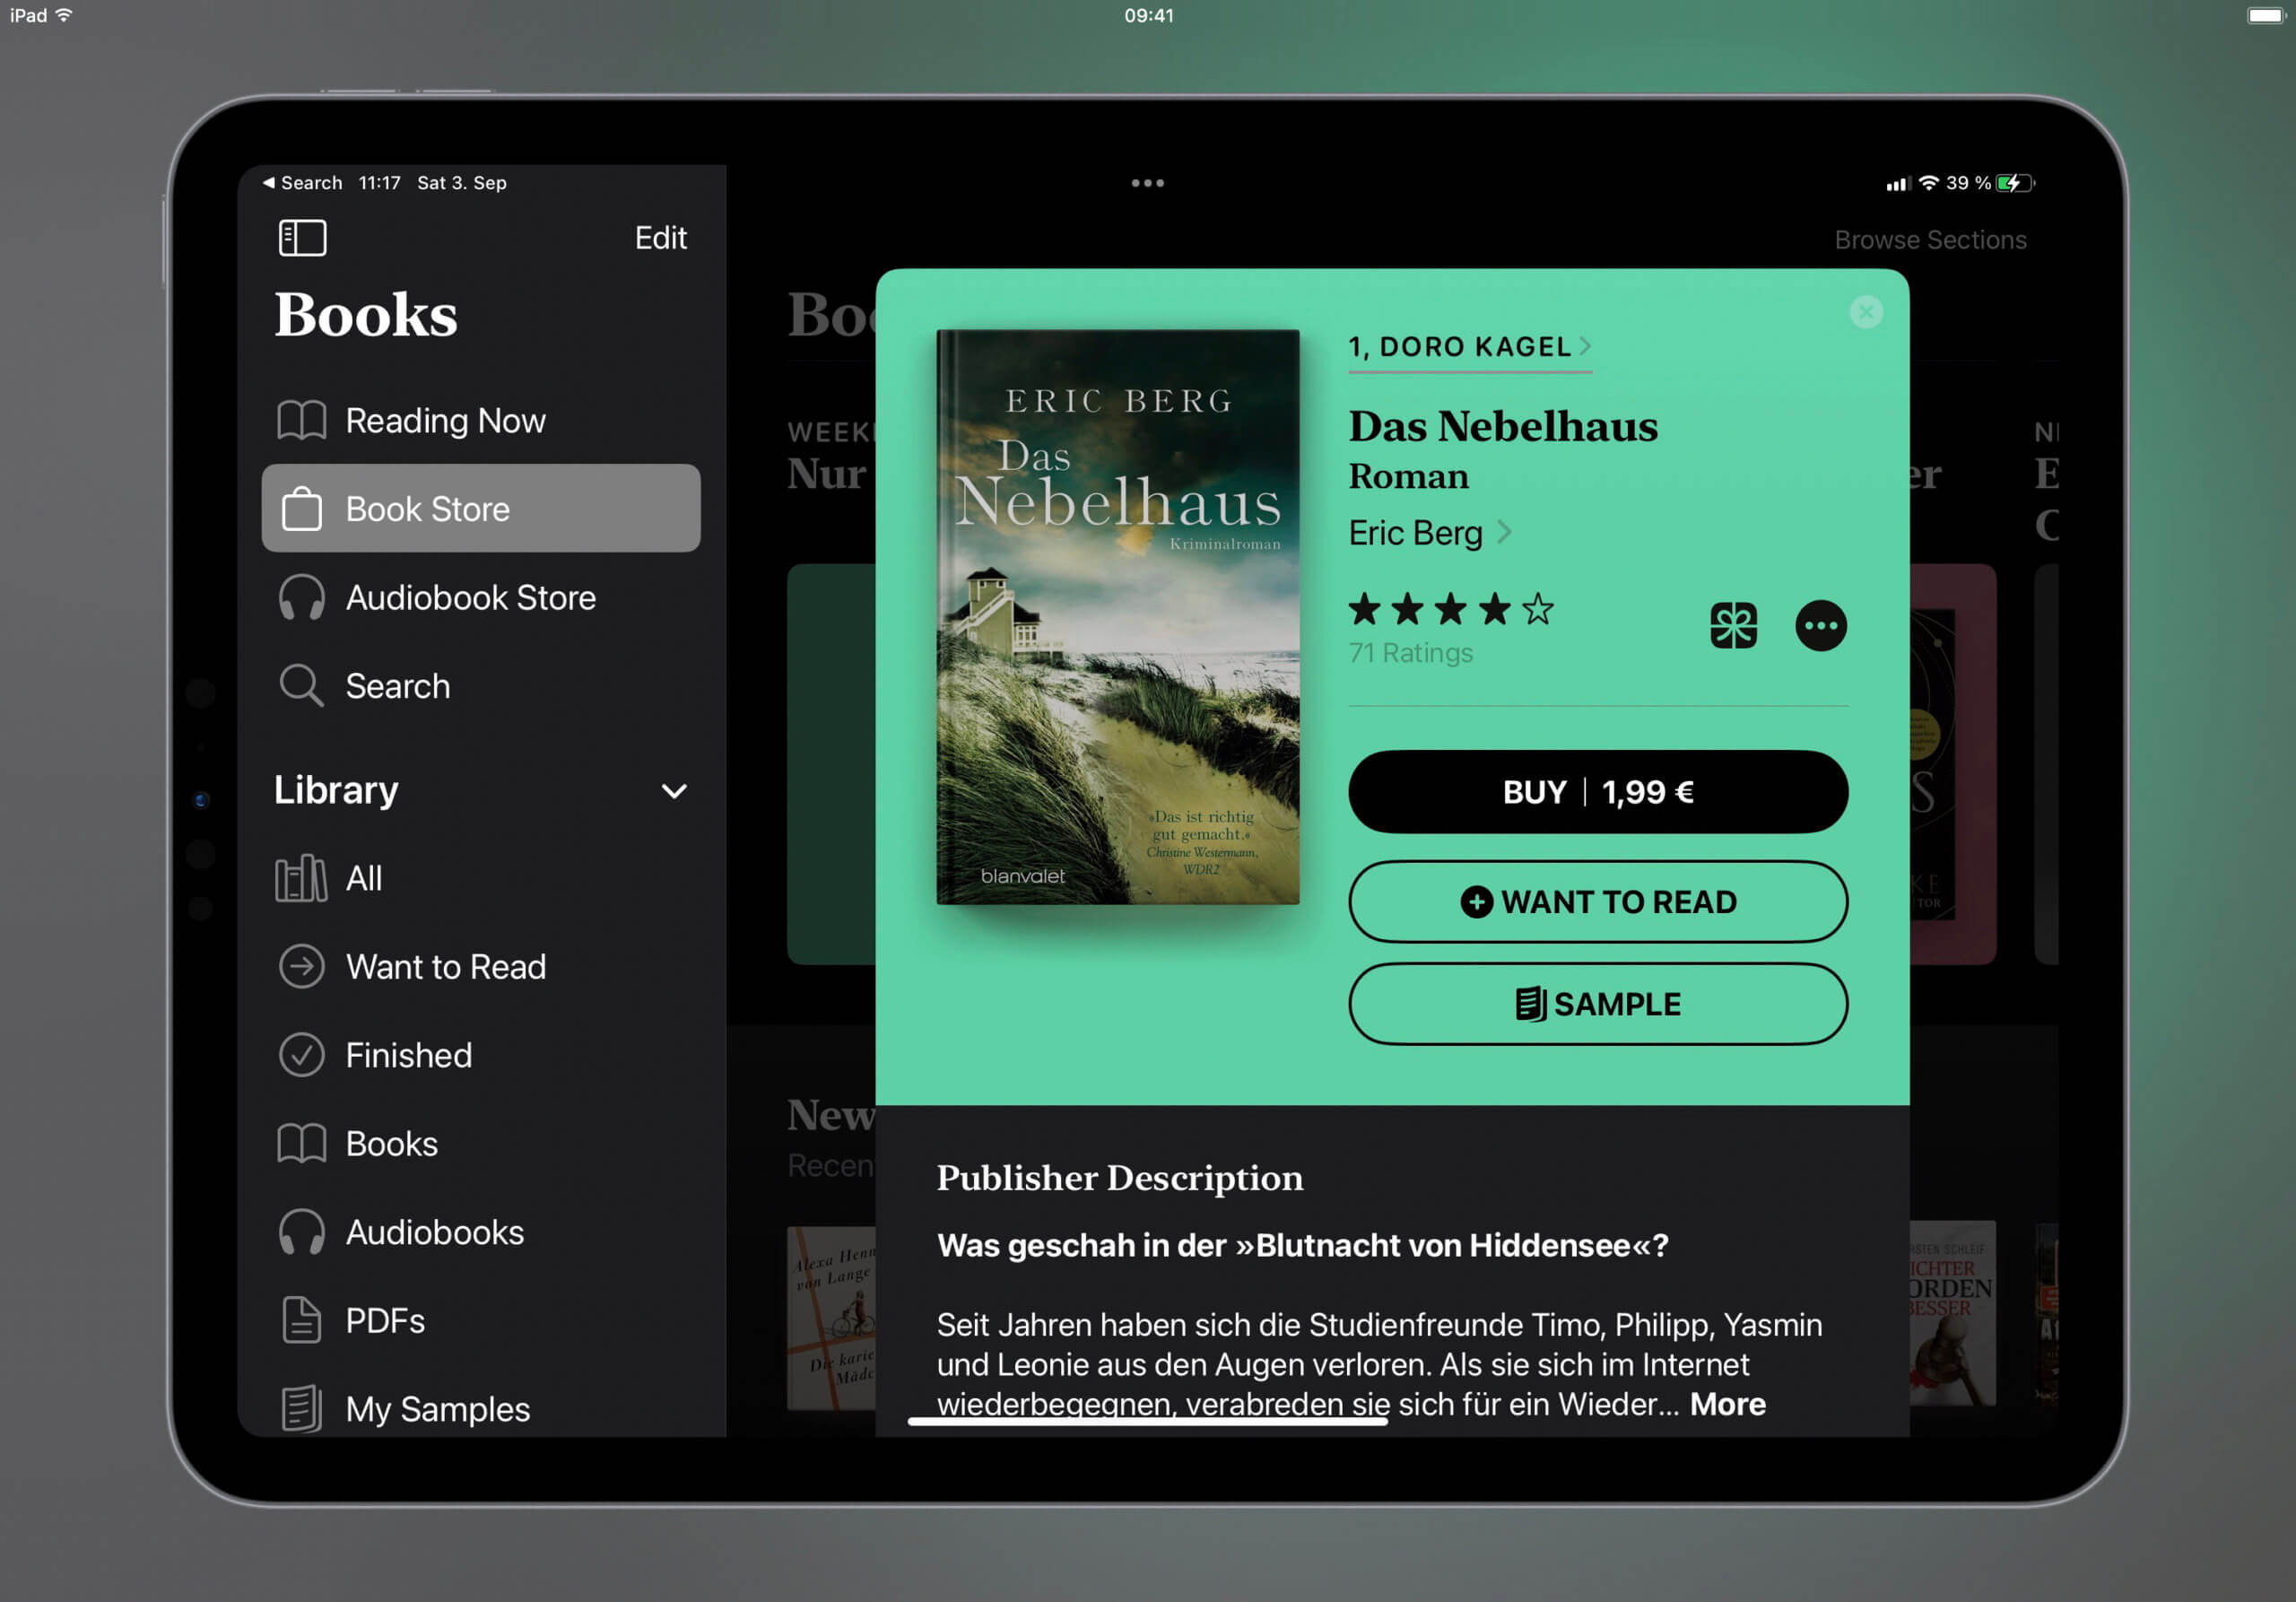Tap the battery indicator in iPad status bar

(x=2015, y=183)
